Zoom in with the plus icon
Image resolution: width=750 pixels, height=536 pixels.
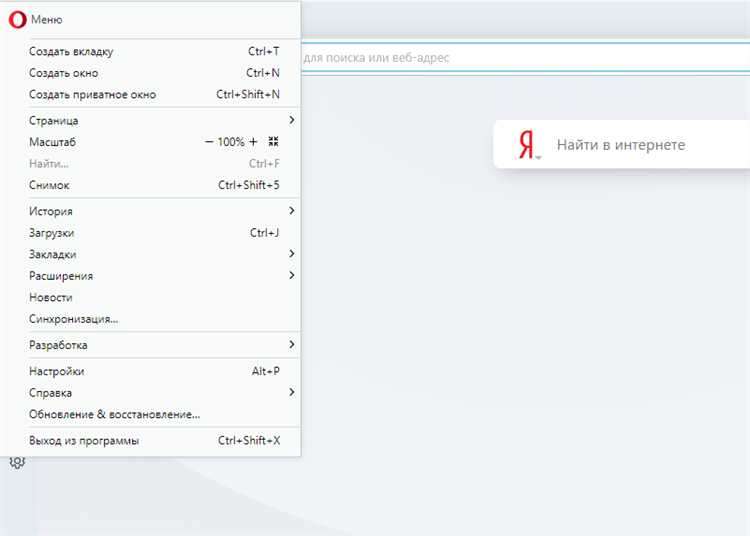[253, 142]
